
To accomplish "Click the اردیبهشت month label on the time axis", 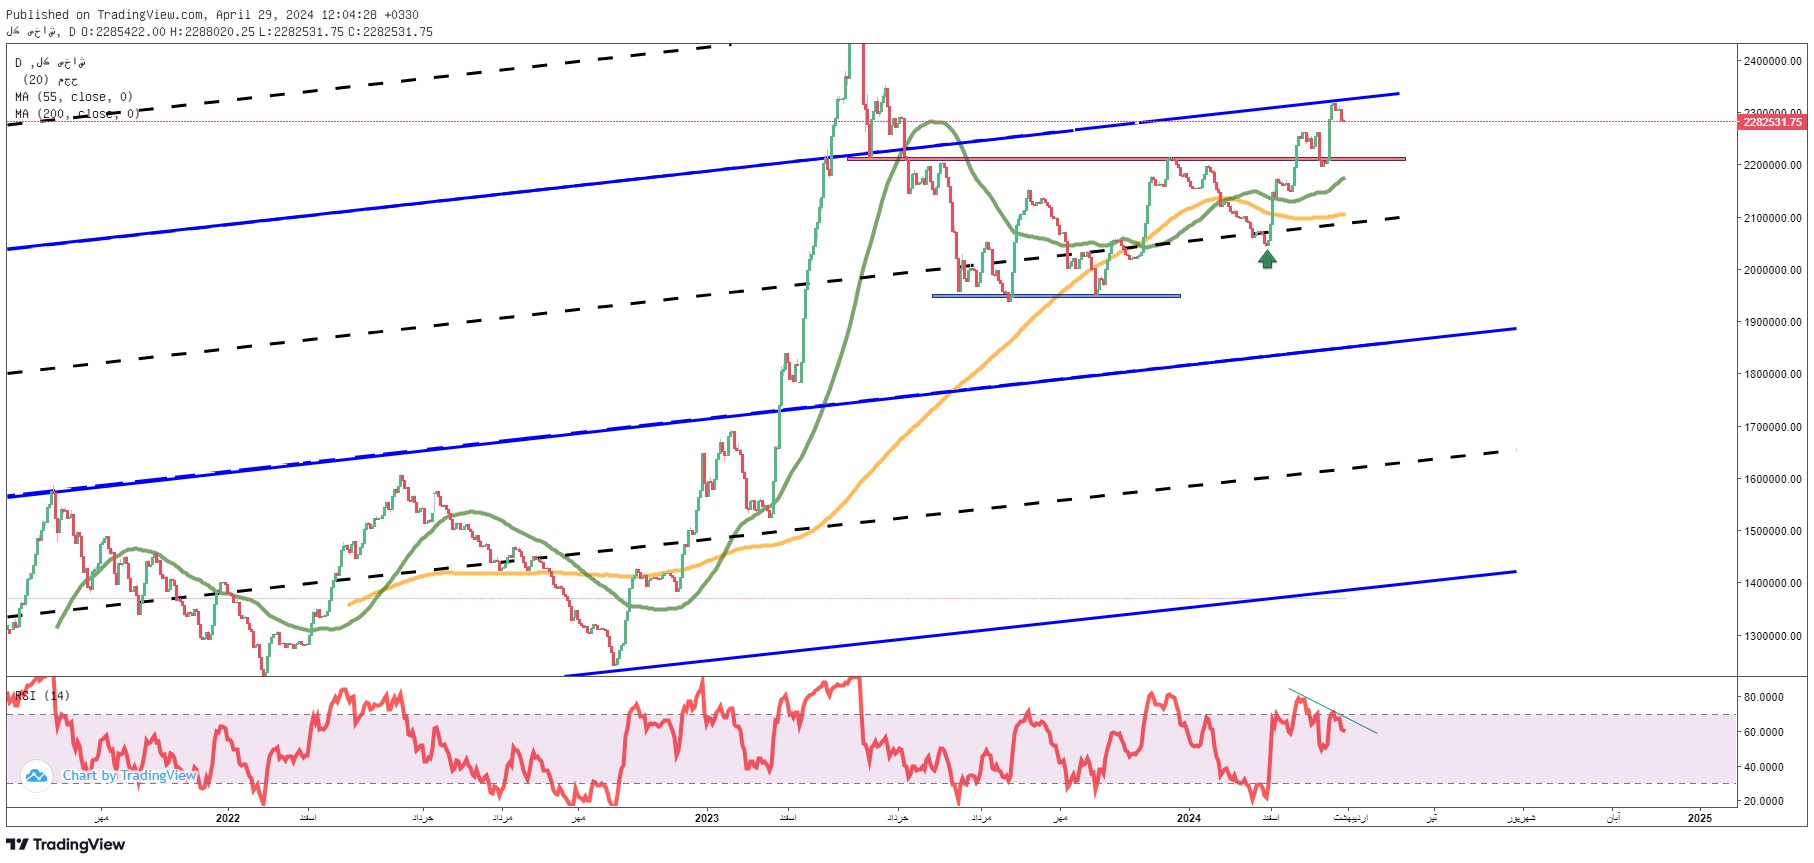I will pyautogui.click(x=1350, y=818).
